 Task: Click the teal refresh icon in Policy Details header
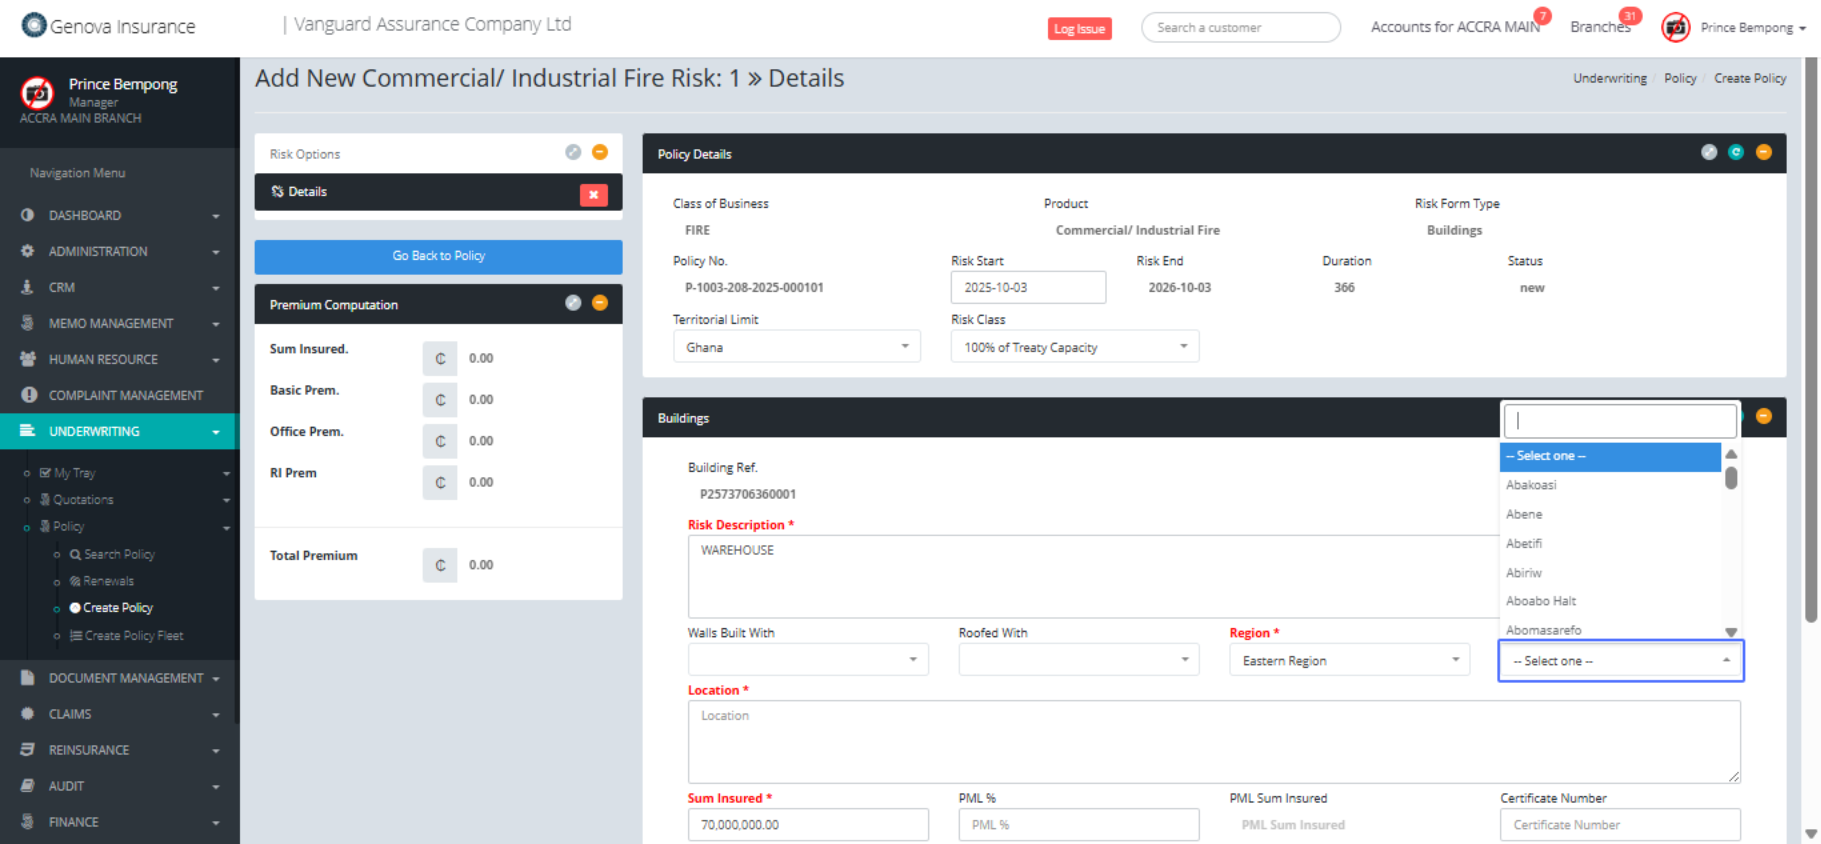1736,152
